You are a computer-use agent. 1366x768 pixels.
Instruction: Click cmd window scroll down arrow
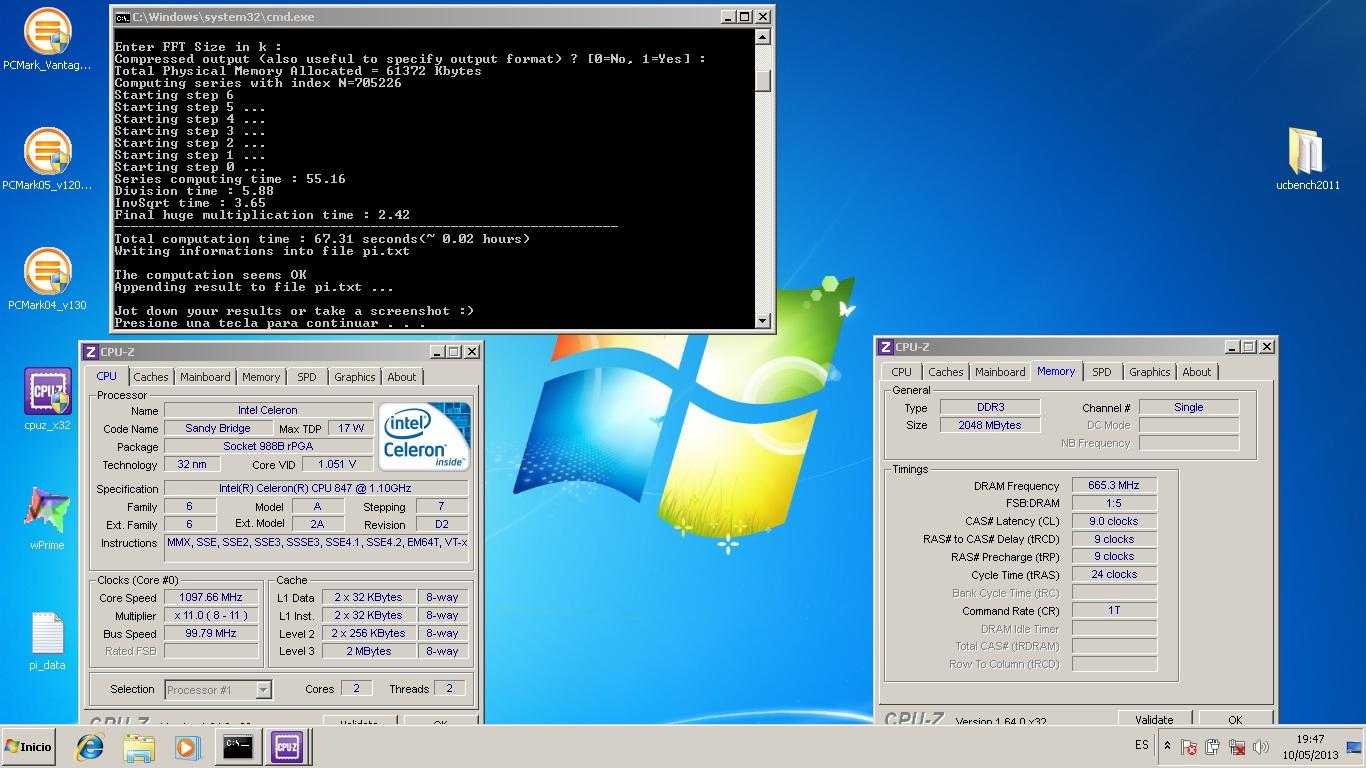click(x=763, y=321)
